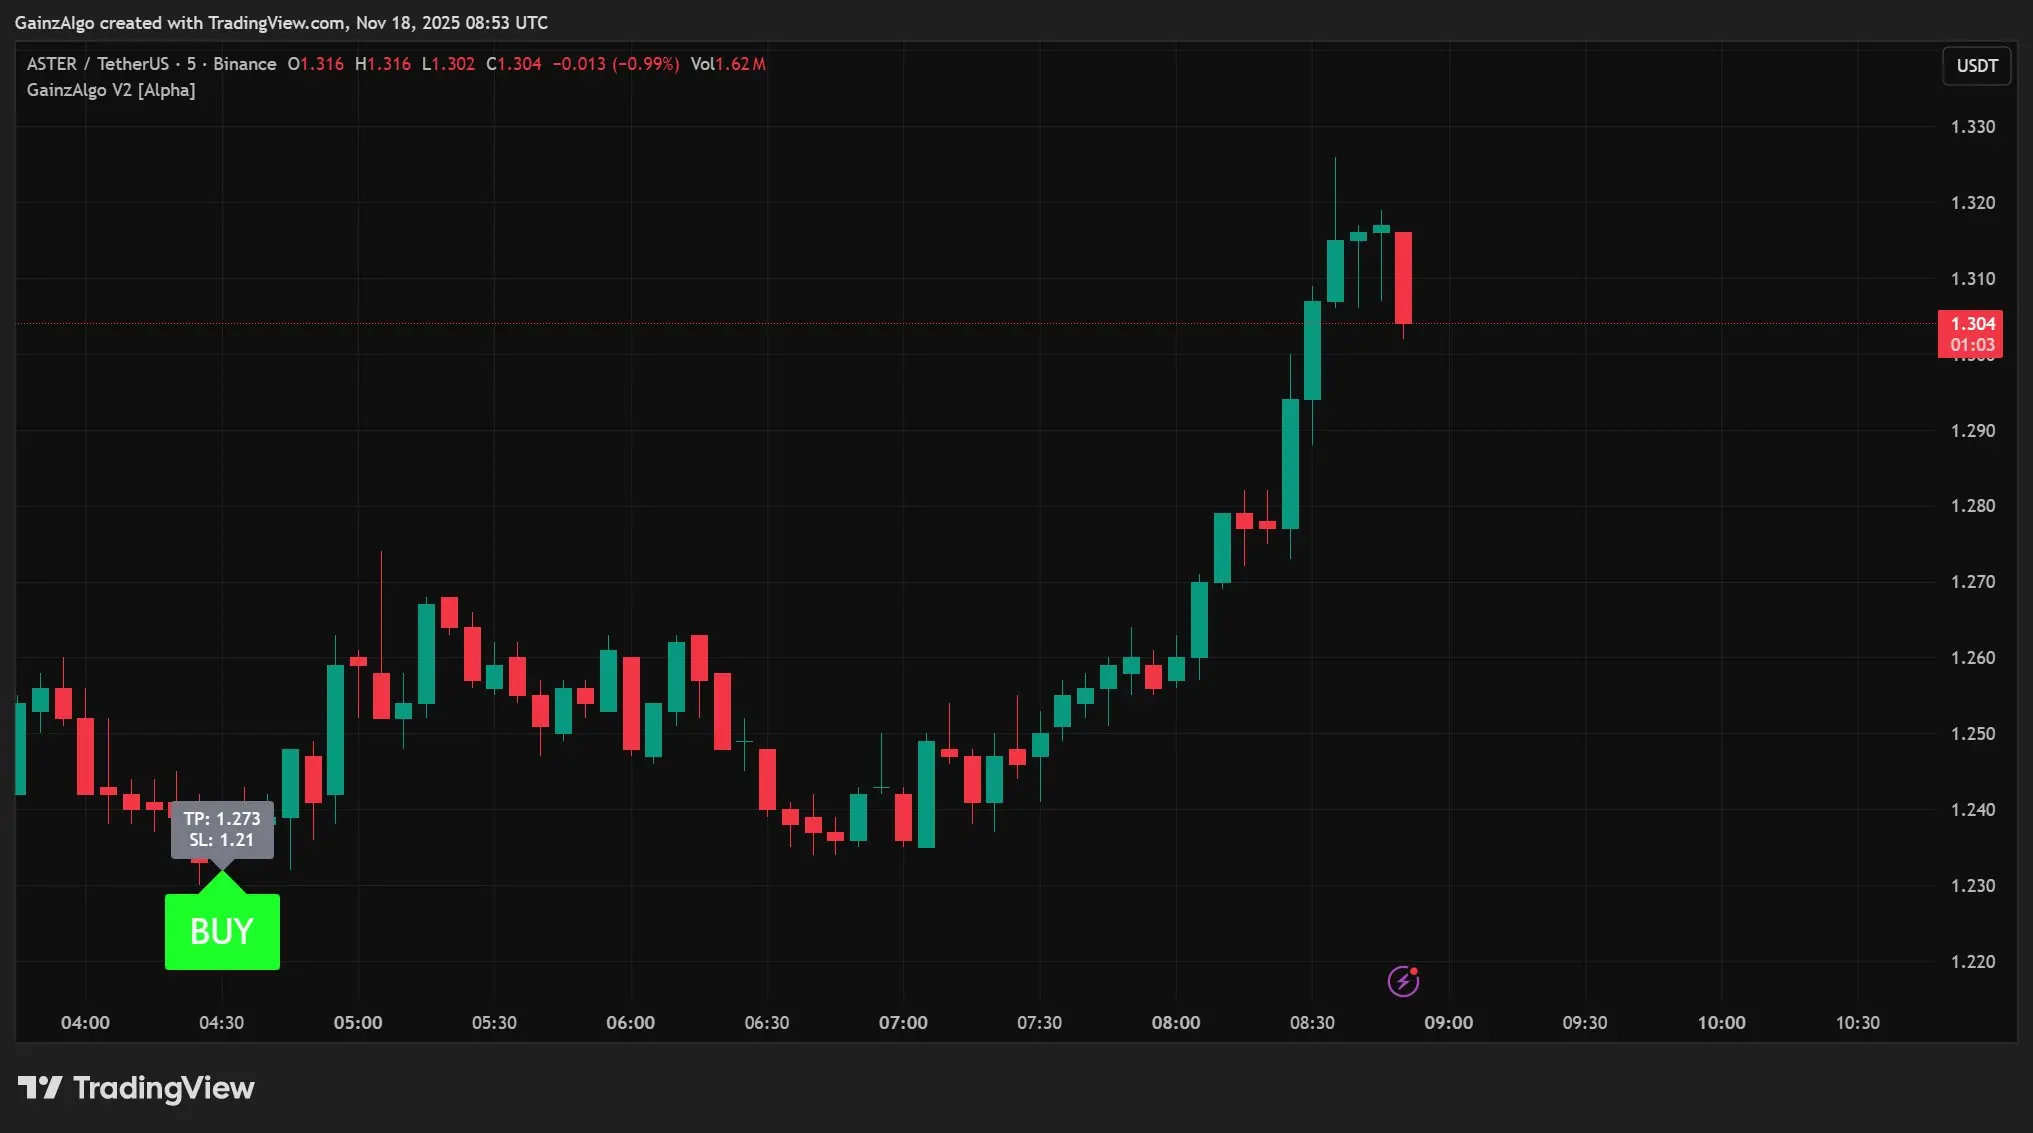
Task: Click the Vol 1.62 M volume readout
Action: point(728,64)
